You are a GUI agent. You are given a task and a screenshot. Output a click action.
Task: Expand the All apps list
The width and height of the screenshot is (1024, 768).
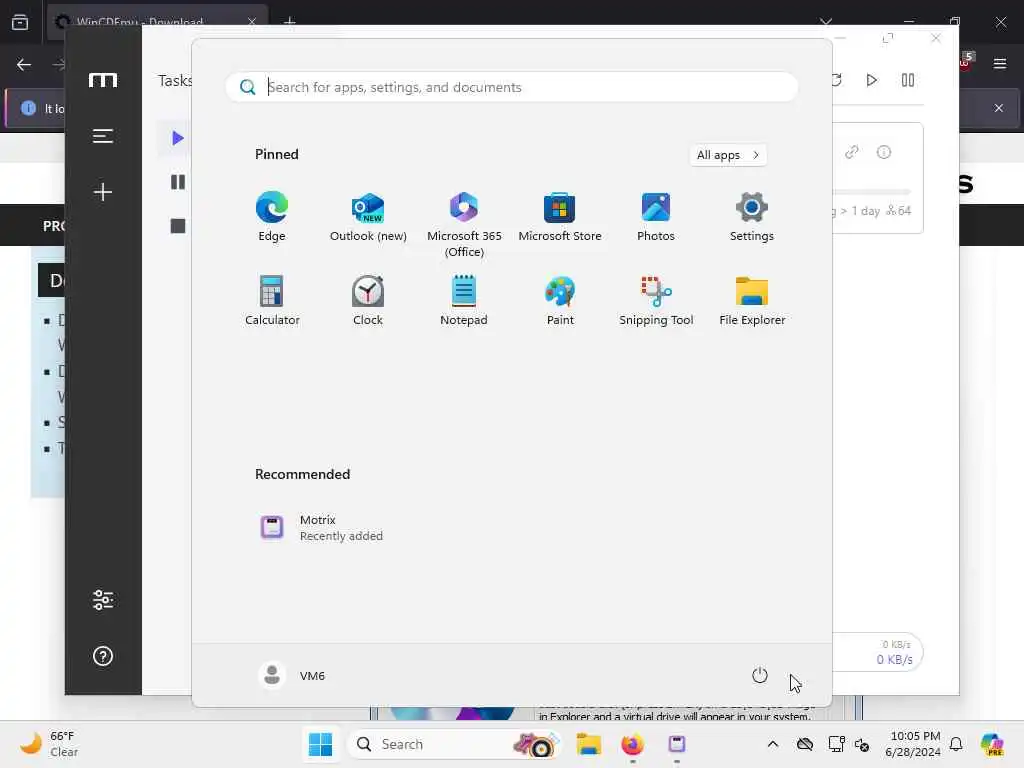[728, 155]
